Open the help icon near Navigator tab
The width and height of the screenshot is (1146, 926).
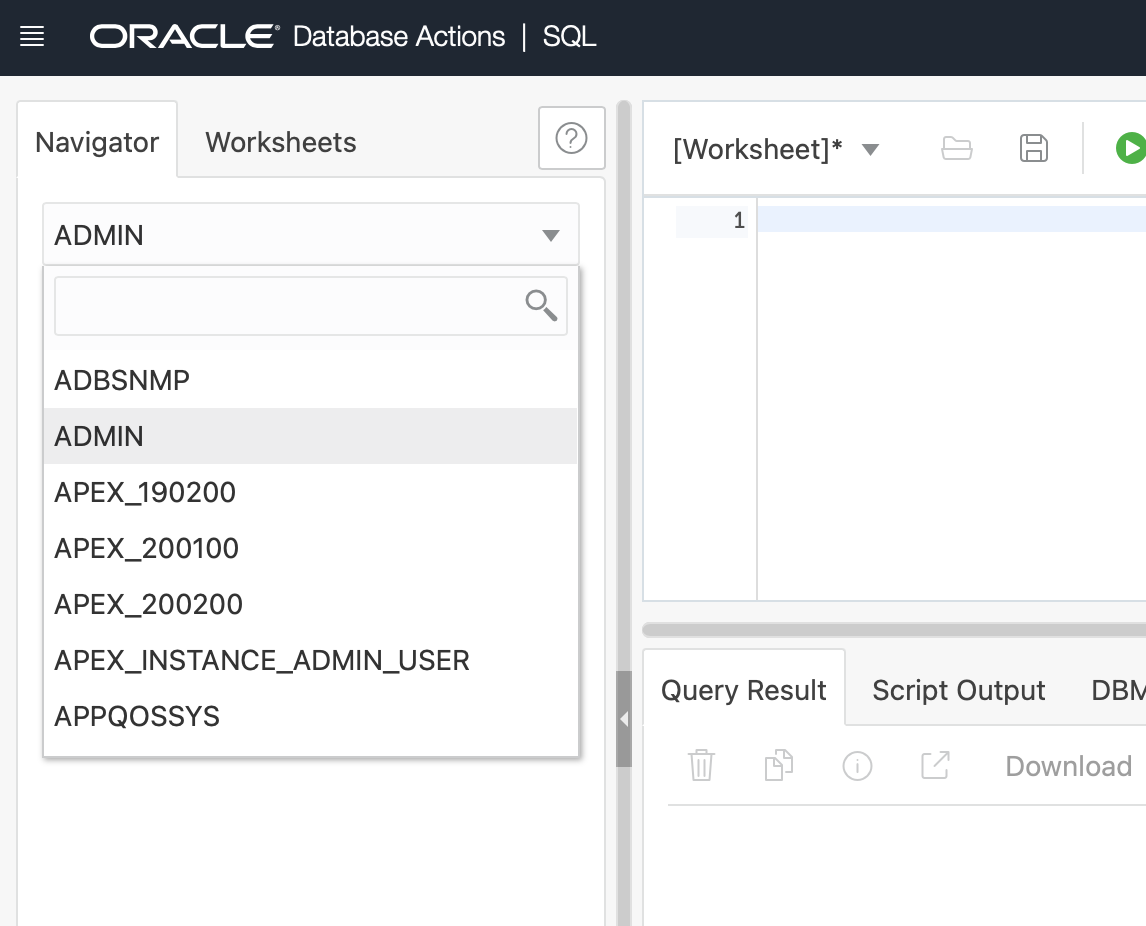click(571, 139)
